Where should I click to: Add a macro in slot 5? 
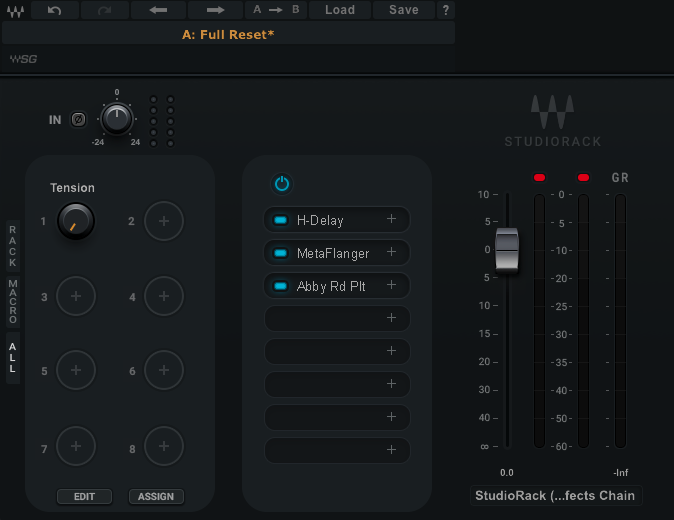point(76,370)
